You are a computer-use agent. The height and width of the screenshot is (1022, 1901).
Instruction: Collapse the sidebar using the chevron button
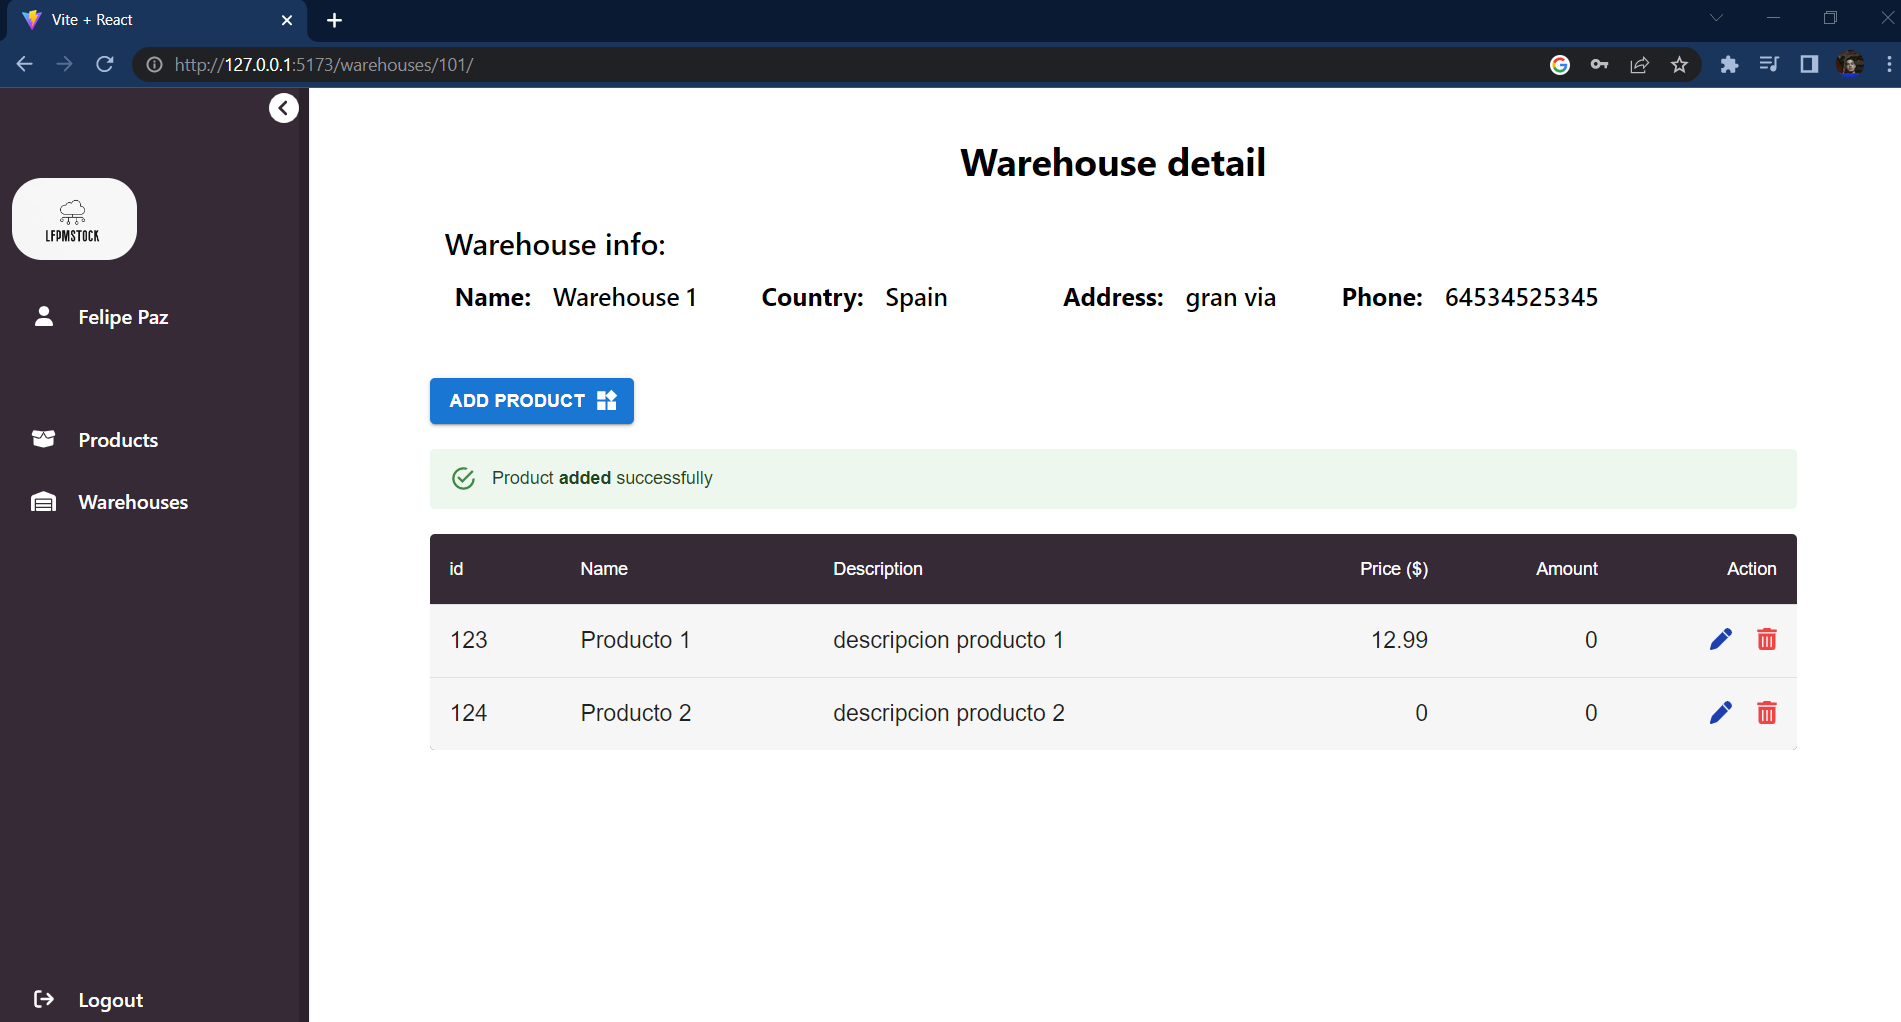tap(283, 107)
